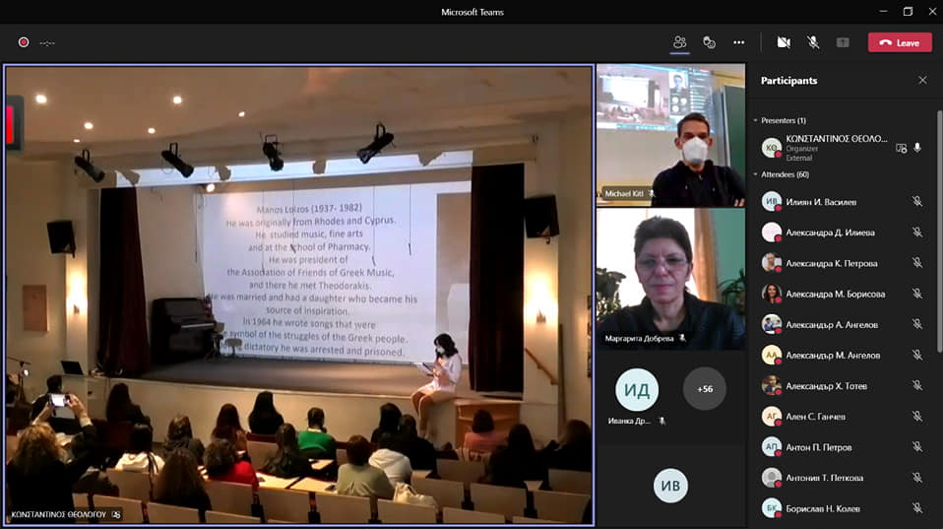Collapse the Presenters (1) section

pos(756,120)
